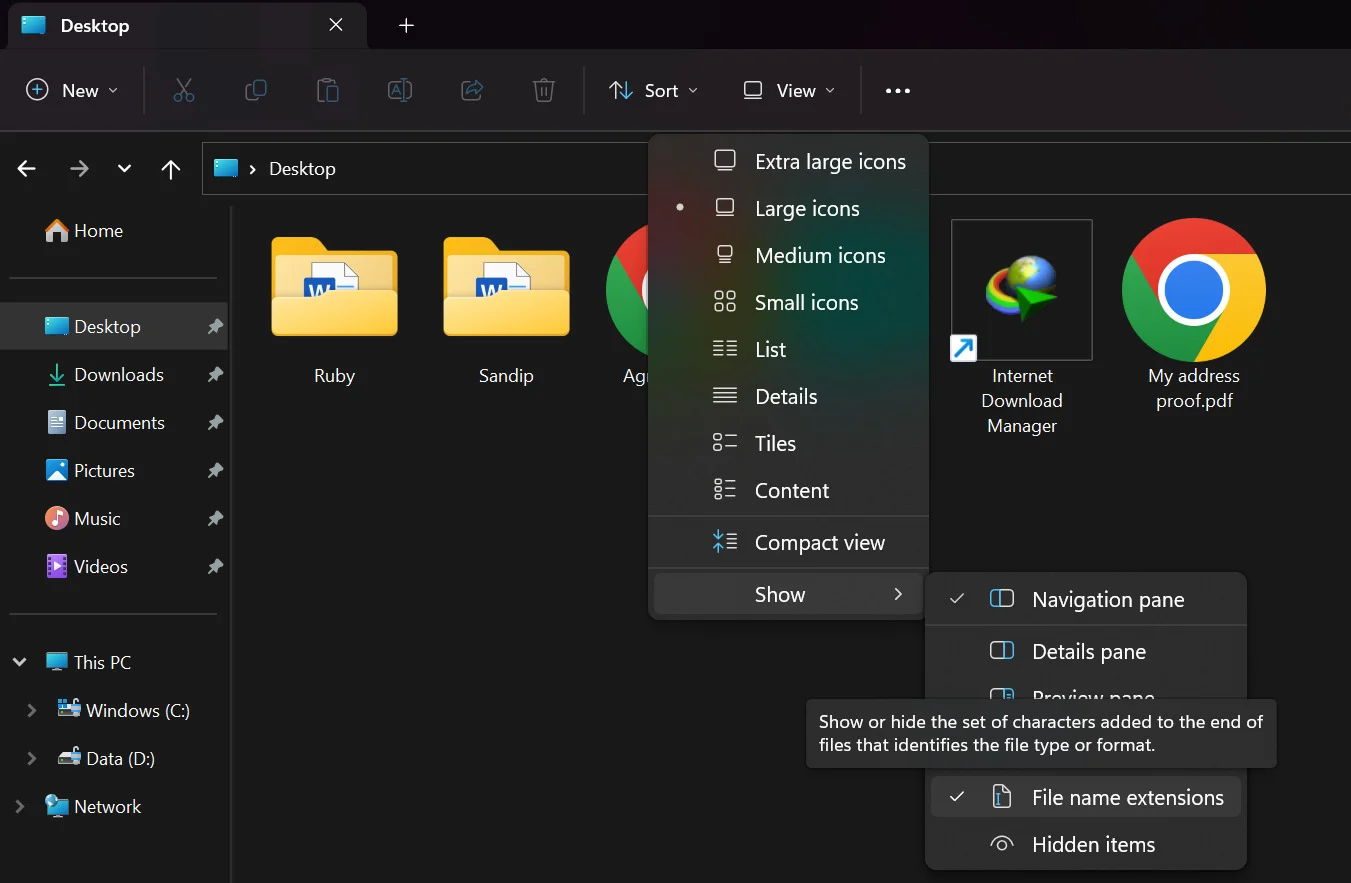The height and width of the screenshot is (883, 1351).
Task: Select Network in the sidebar
Action: click(x=93, y=807)
